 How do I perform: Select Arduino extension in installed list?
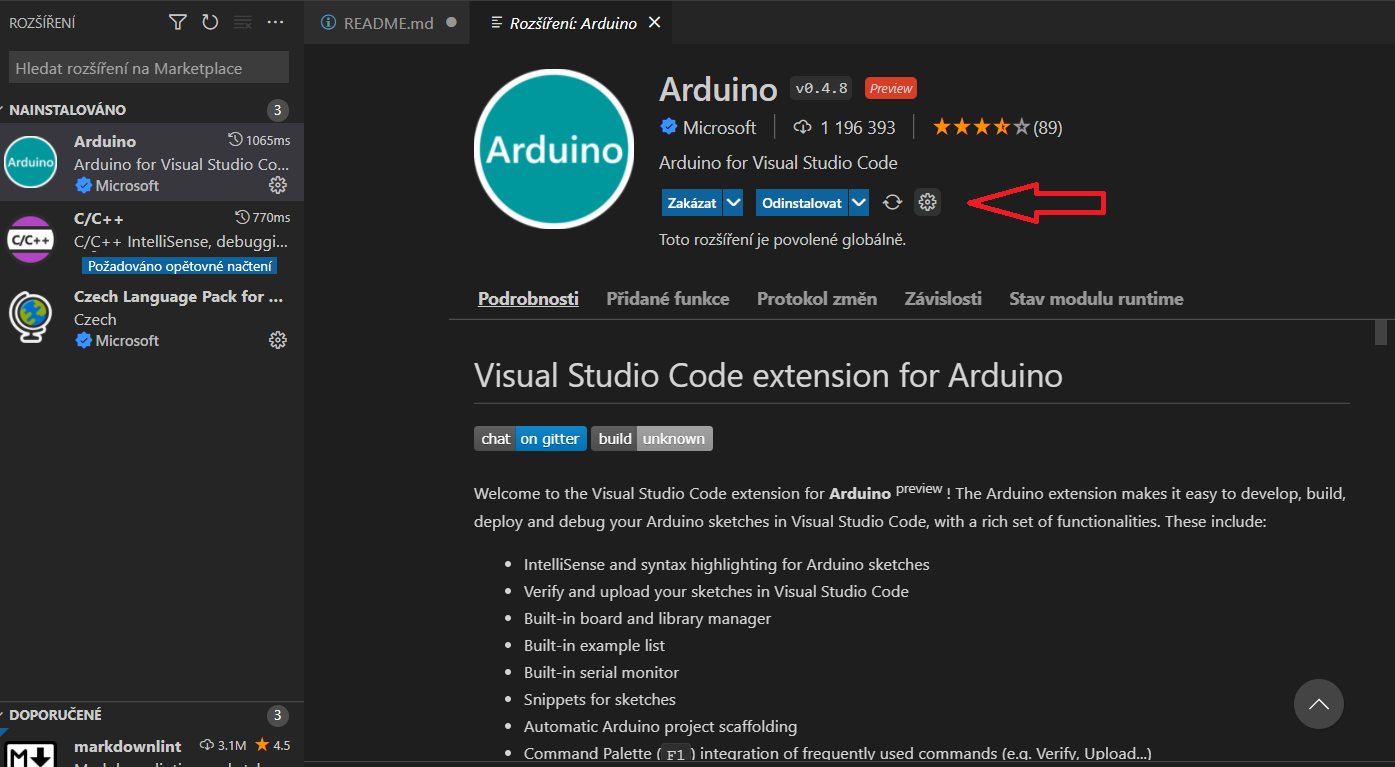click(152, 162)
